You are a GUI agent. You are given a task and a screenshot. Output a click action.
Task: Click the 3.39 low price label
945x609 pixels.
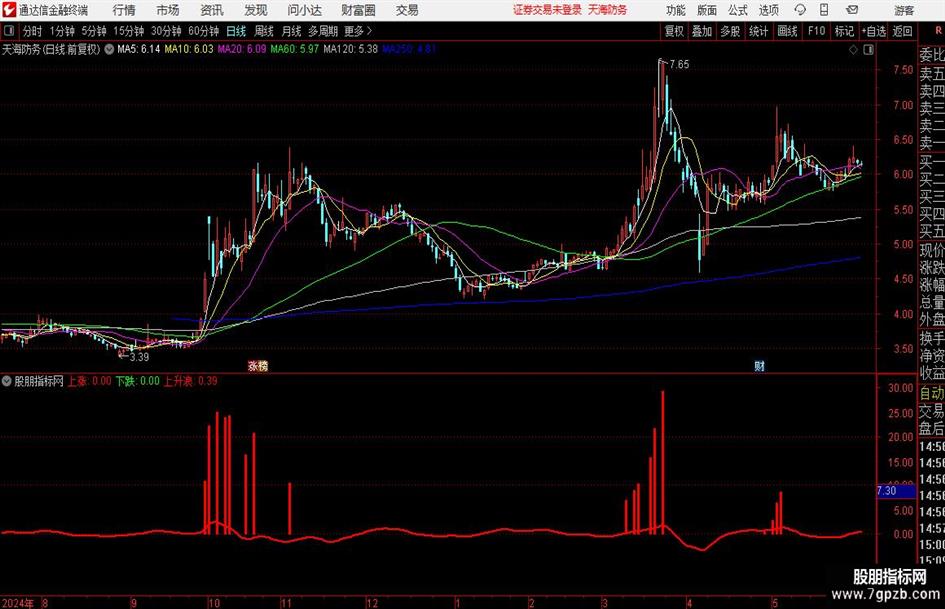click(x=139, y=356)
